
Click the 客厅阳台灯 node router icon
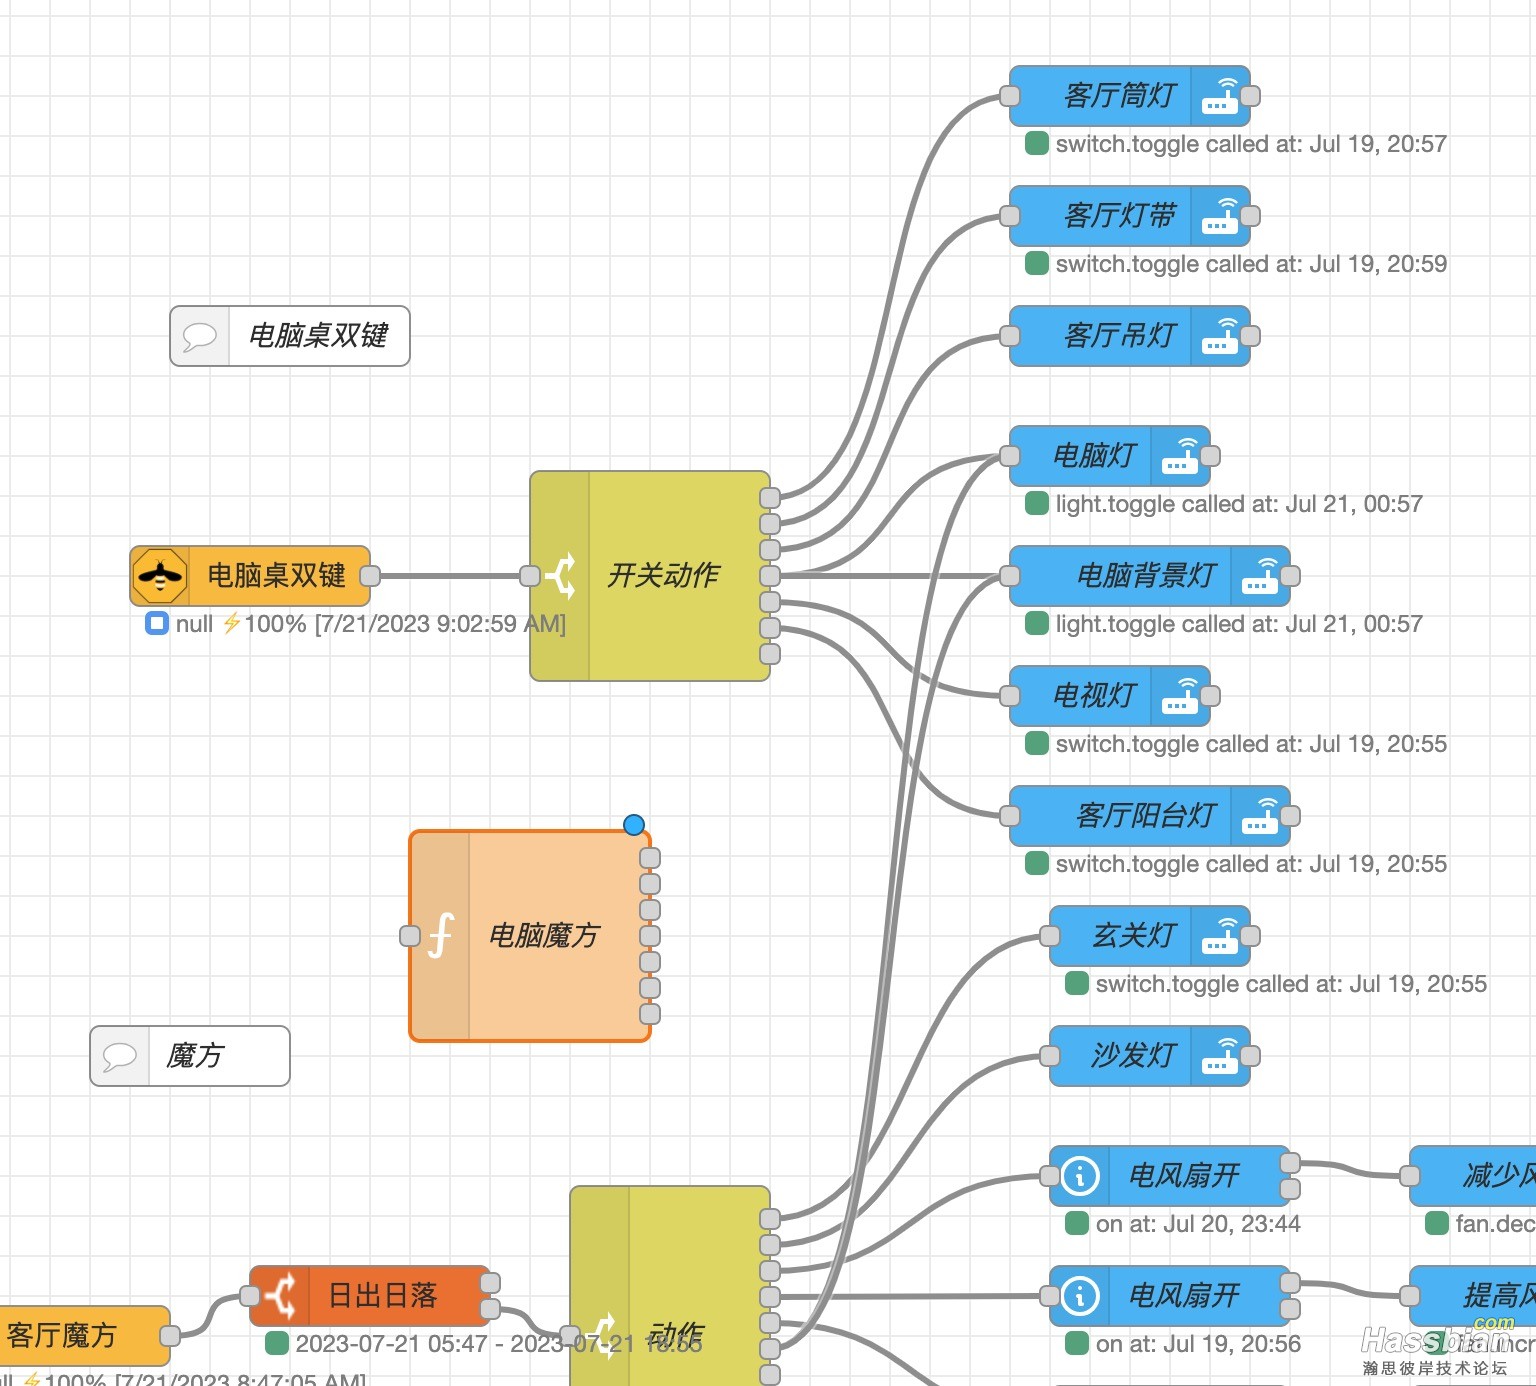point(1260,815)
